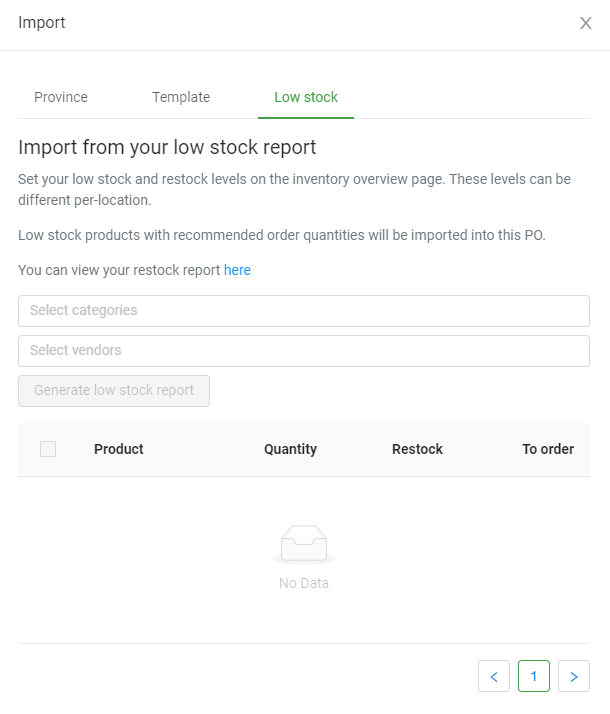The width and height of the screenshot is (610, 714).
Task: Go to previous page with left arrow
Action: pos(494,676)
